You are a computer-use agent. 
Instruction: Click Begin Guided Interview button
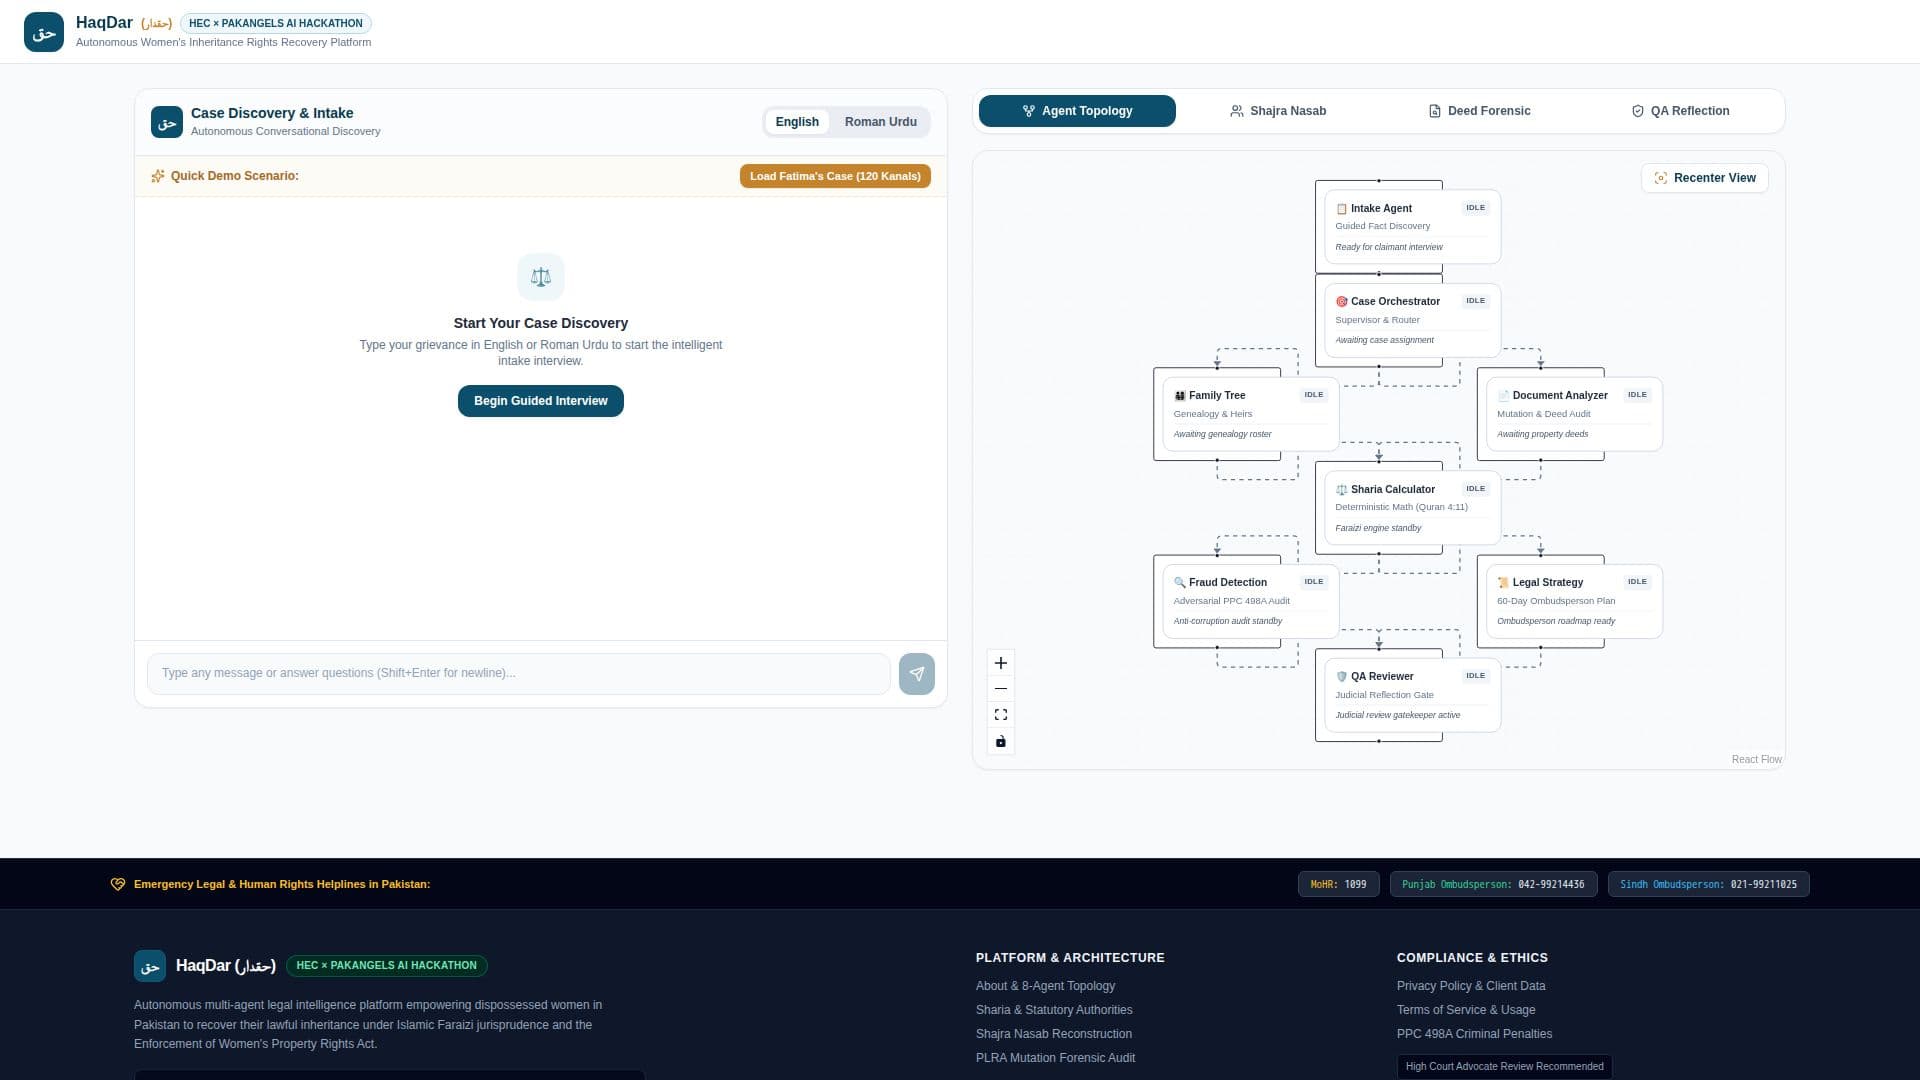tap(541, 401)
